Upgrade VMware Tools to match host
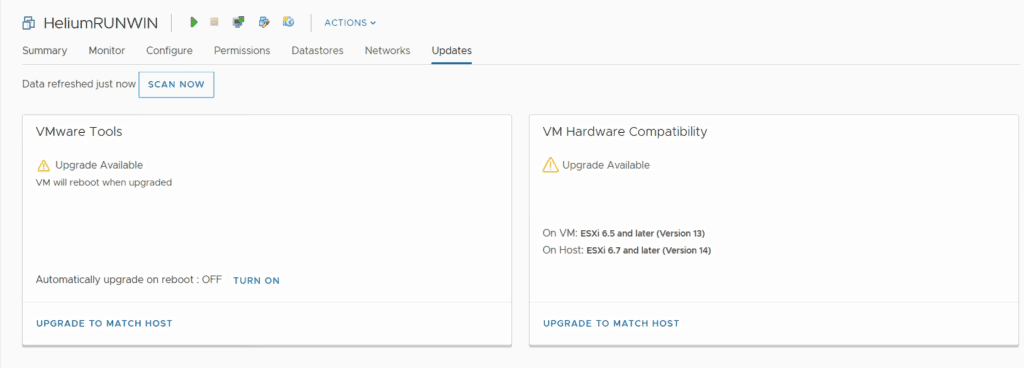The height and width of the screenshot is (368, 1024). pyautogui.click(x=104, y=323)
